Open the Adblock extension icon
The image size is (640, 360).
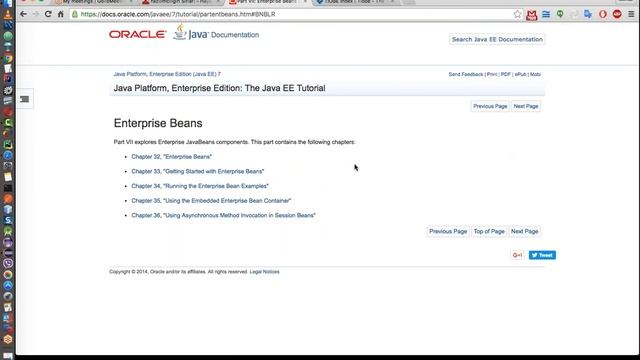click(617, 14)
